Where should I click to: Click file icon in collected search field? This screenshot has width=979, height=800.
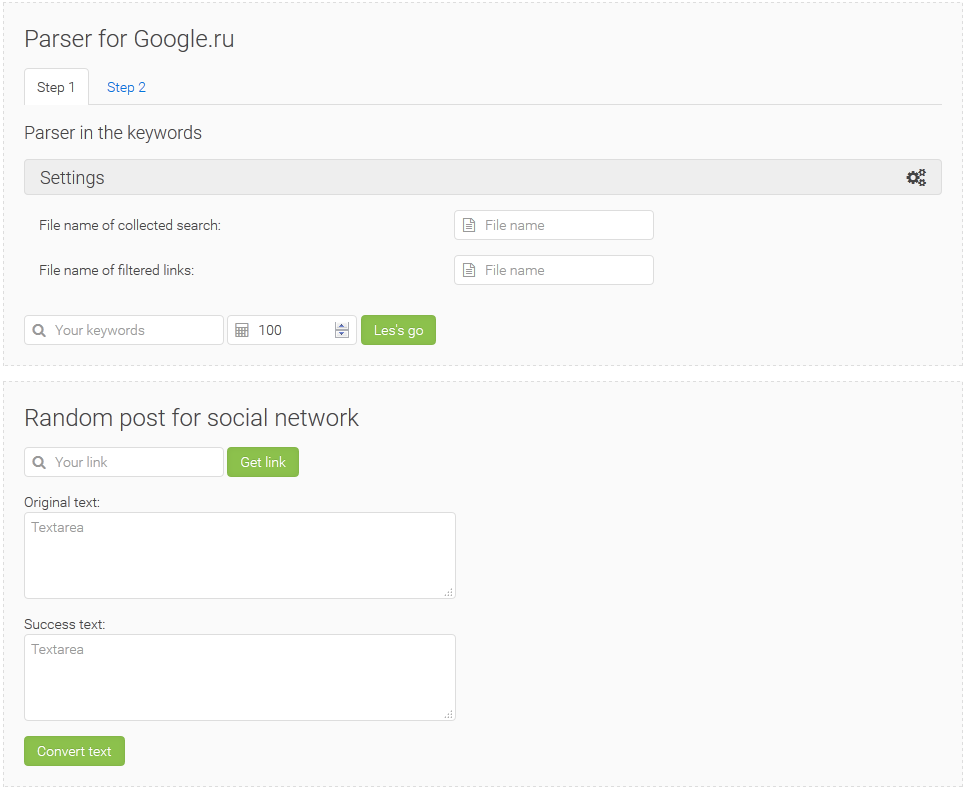click(x=469, y=226)
